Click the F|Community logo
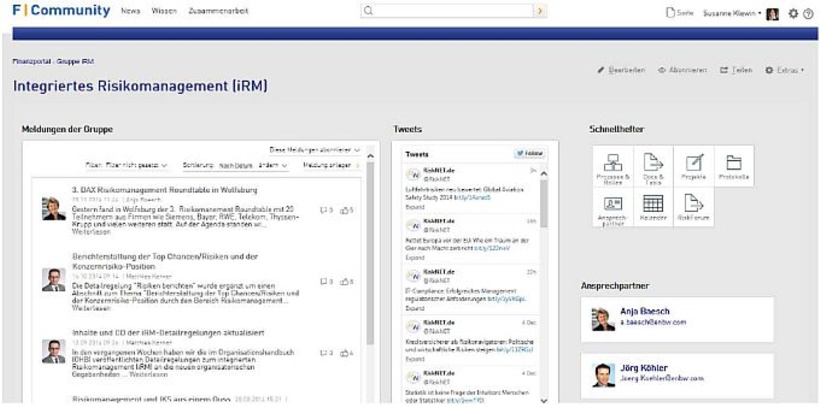This screenshot has width=820, height=407. (61, 11)
